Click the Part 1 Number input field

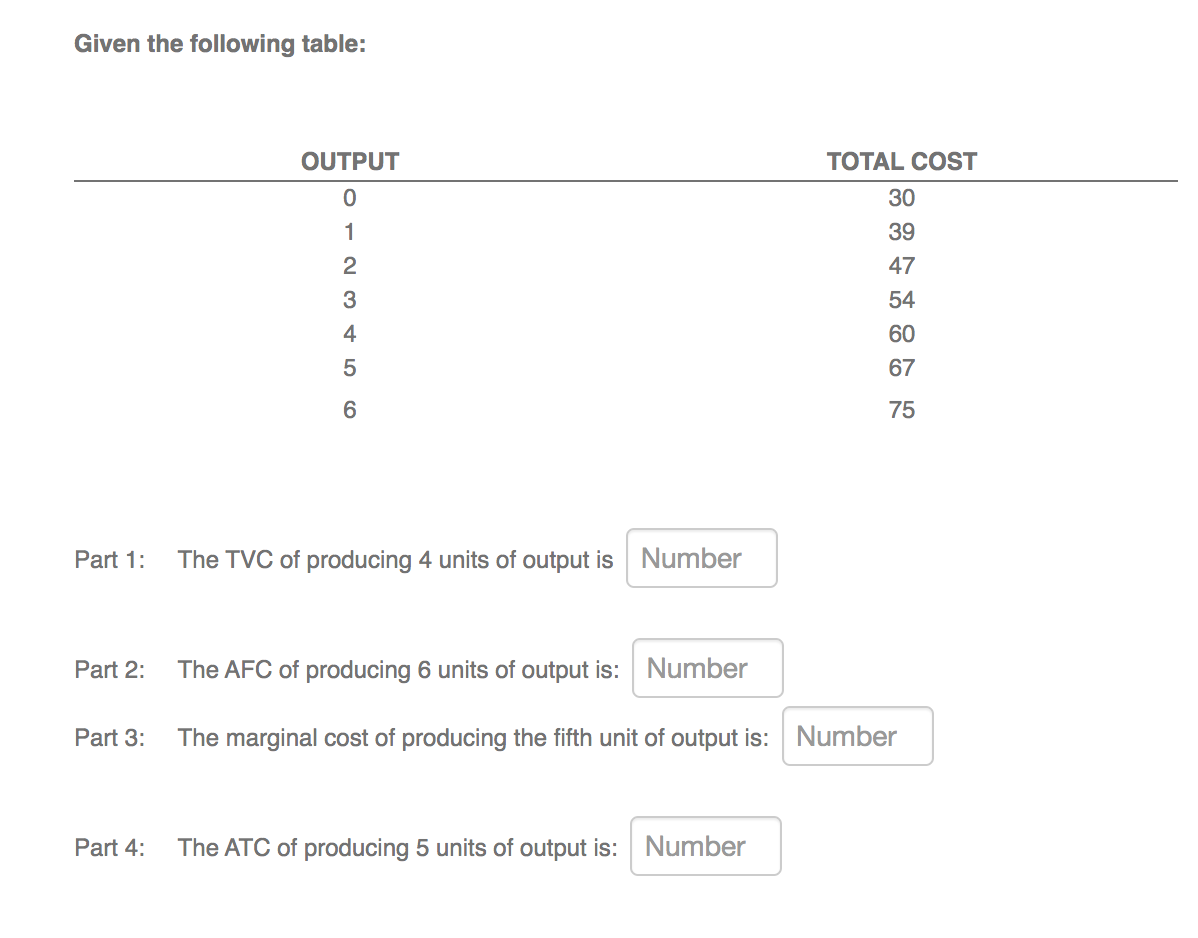point(701,558)
